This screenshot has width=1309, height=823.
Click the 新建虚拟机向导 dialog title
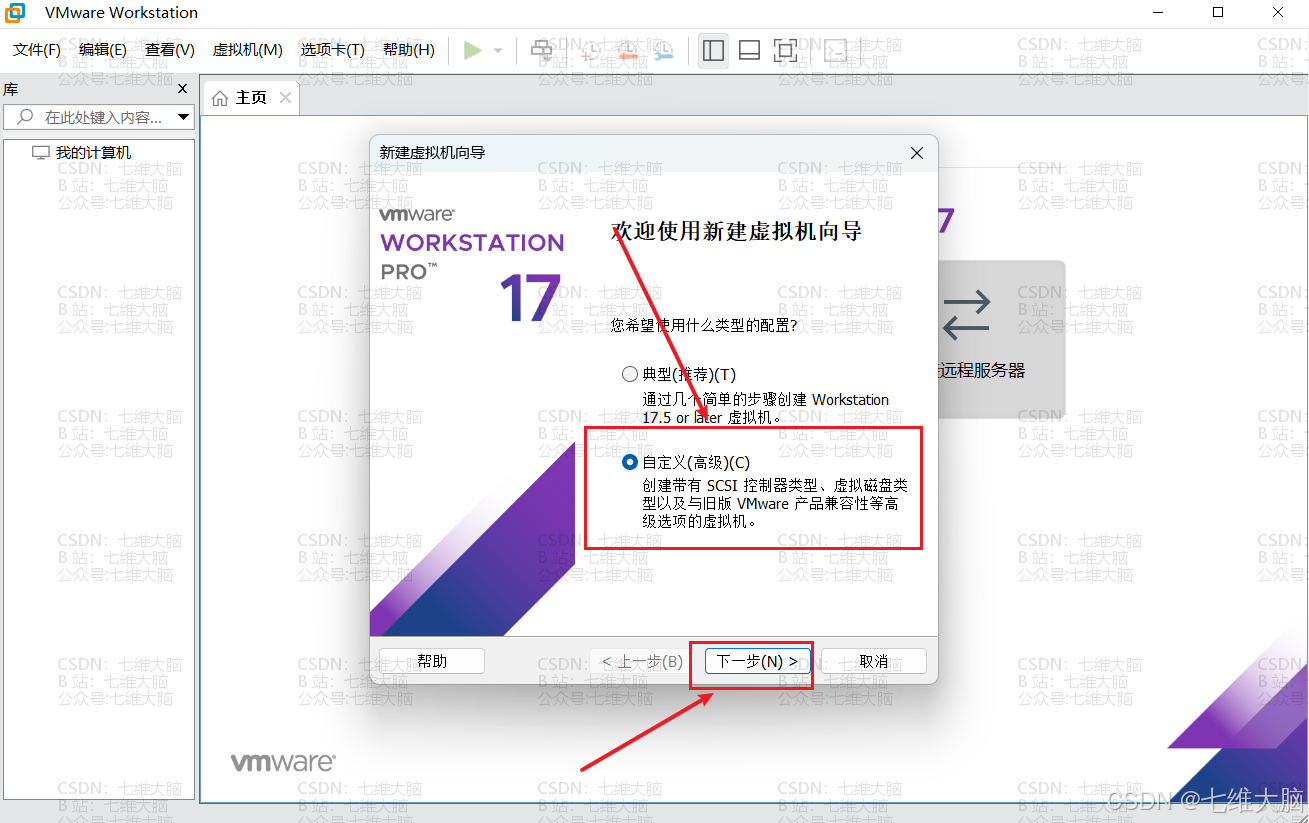pos(432,153)
